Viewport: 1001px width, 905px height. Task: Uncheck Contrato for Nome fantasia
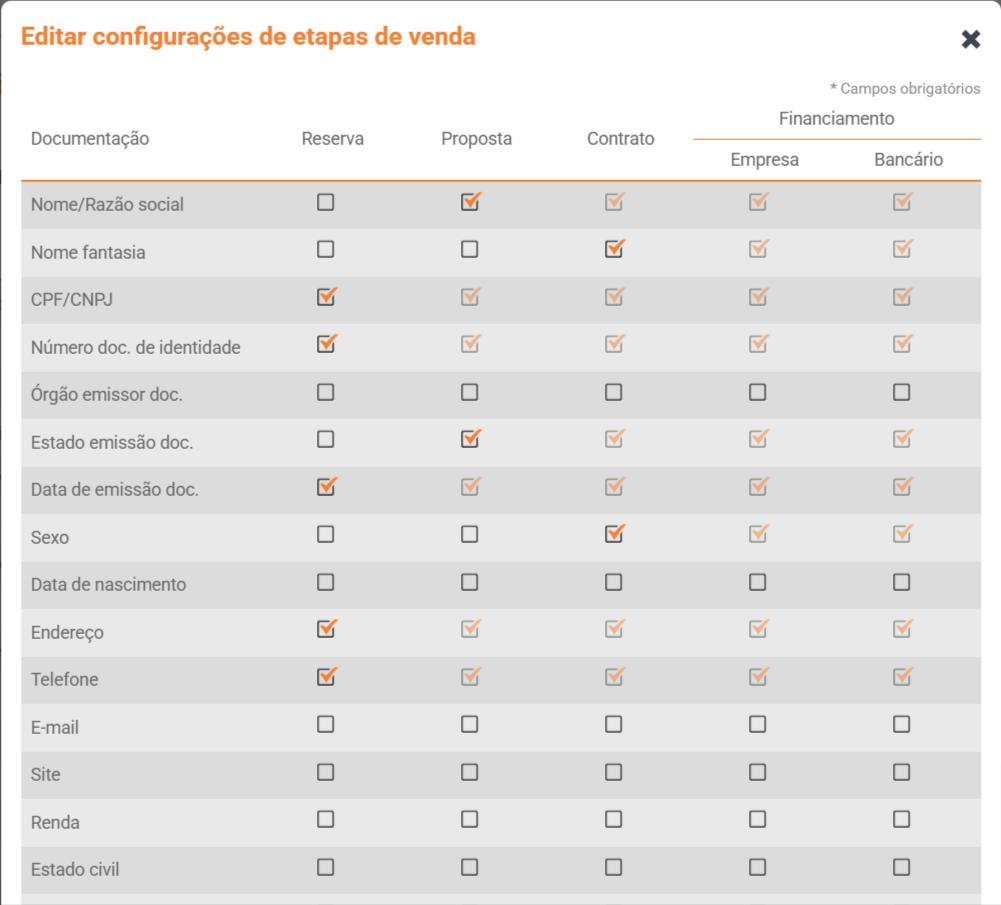pos(614,249)
